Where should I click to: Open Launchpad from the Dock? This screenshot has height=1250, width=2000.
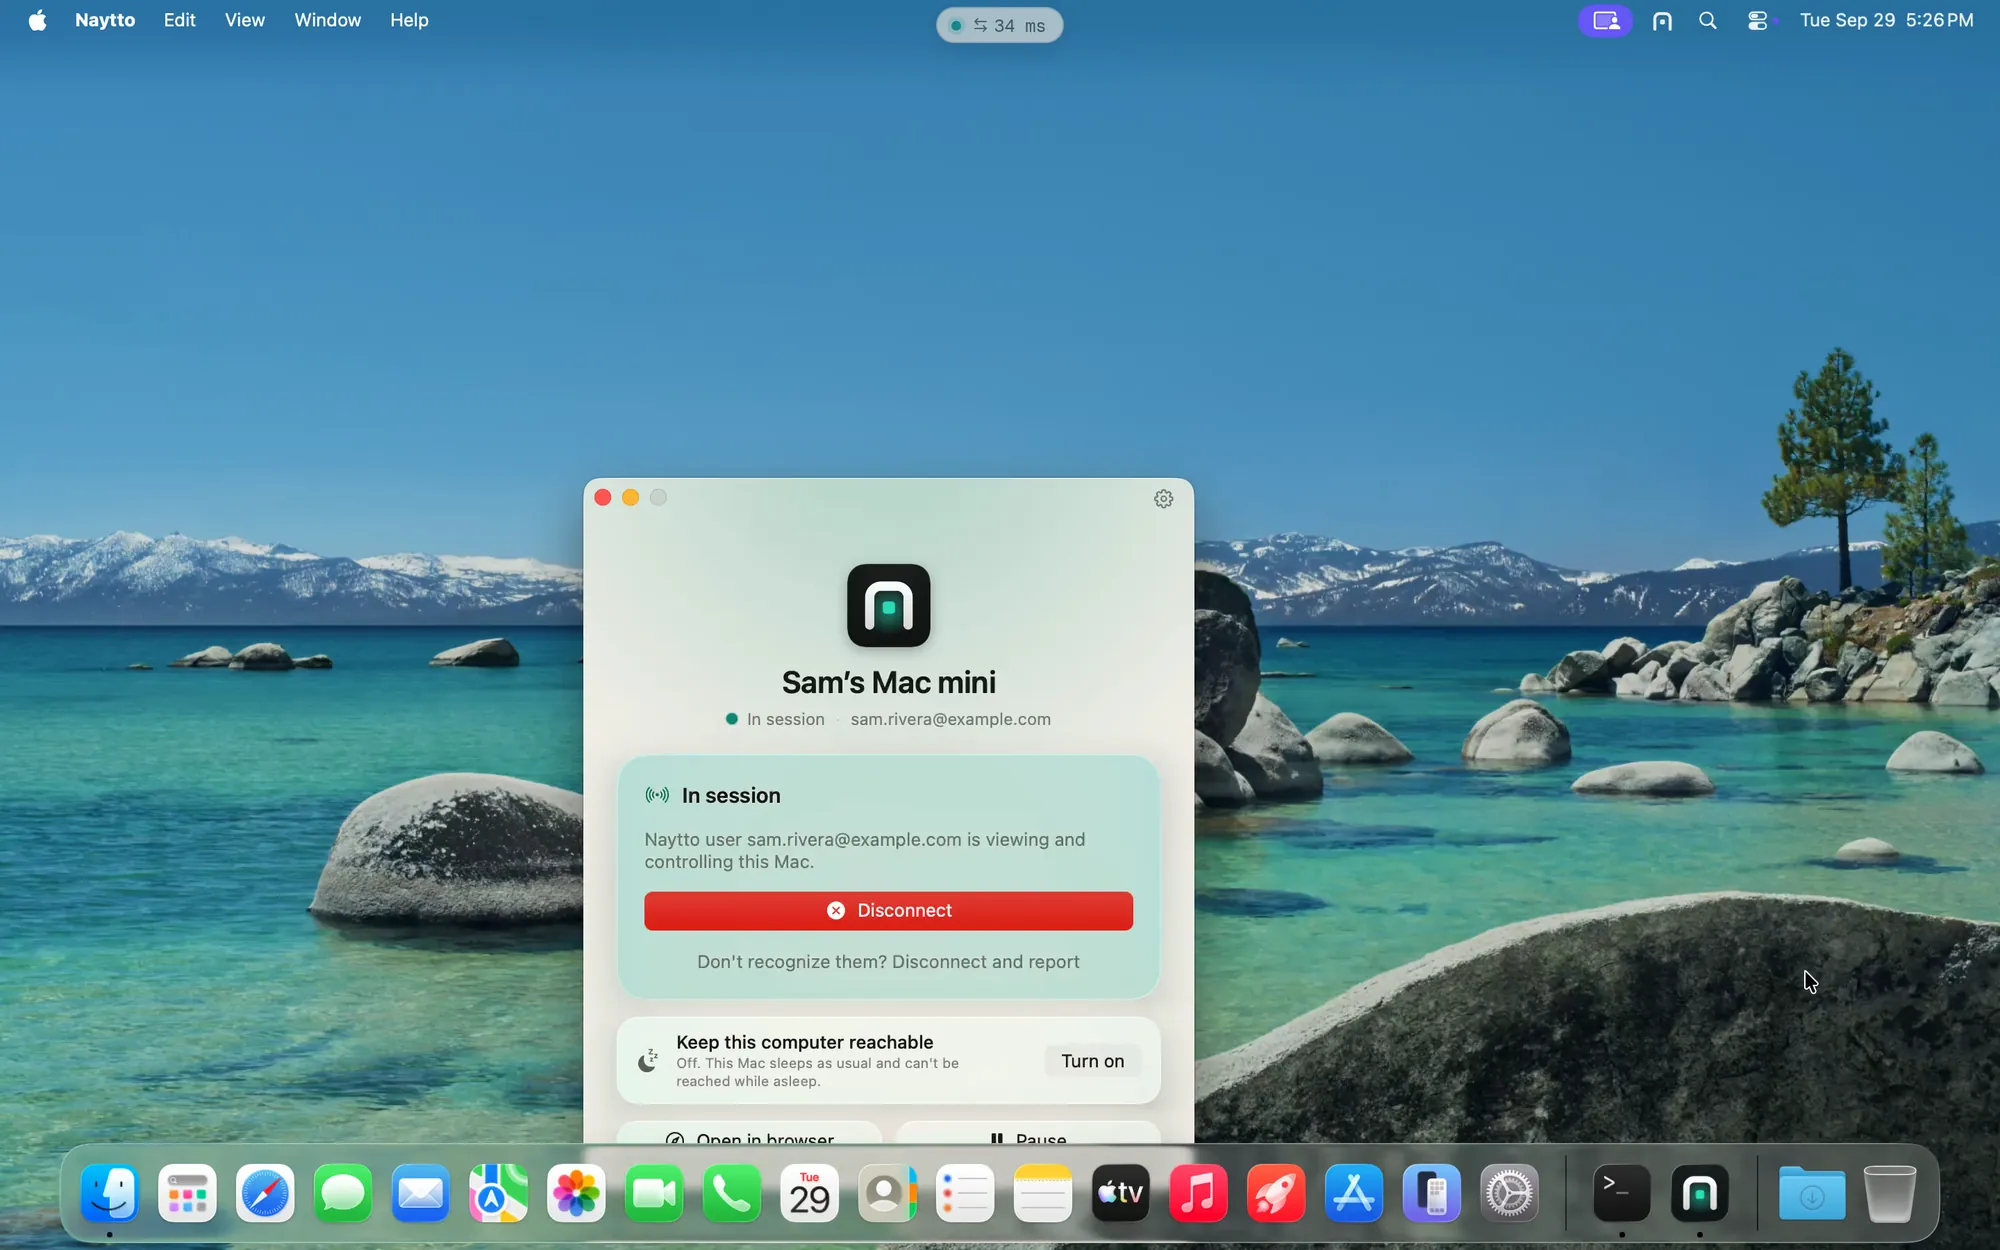187,1193
